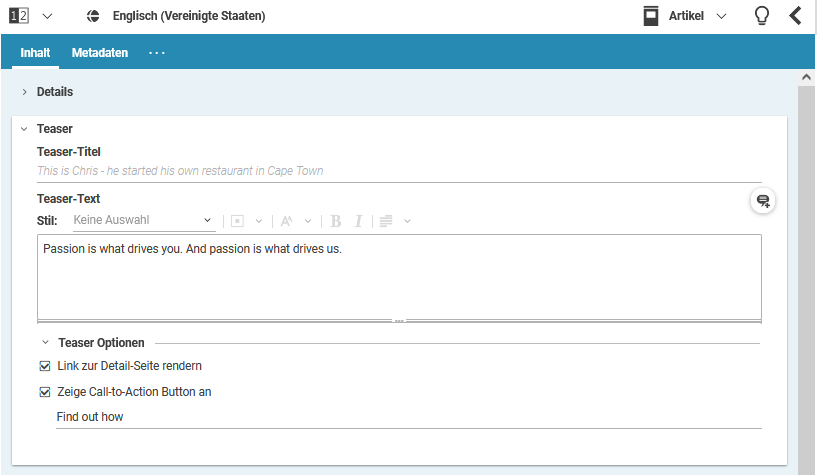Switch to the Metadaten tab

pos(100,52)
